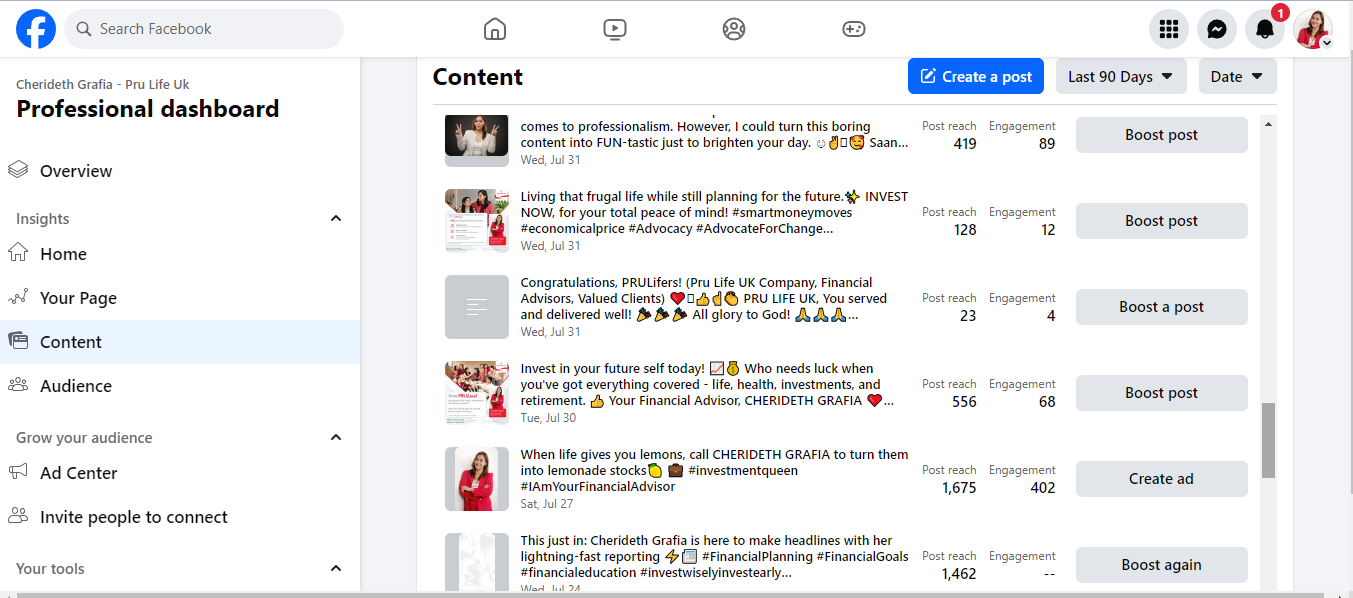Viewport: 1353px width, 598px height.
Task: Click the search magnifier icon
Action: coord(84,29)
